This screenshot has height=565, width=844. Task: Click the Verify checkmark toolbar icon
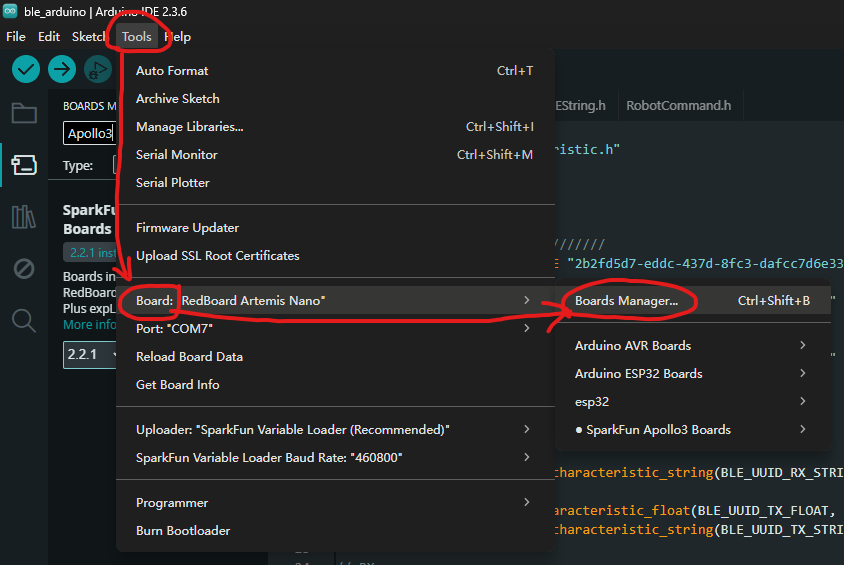(26, 69)
